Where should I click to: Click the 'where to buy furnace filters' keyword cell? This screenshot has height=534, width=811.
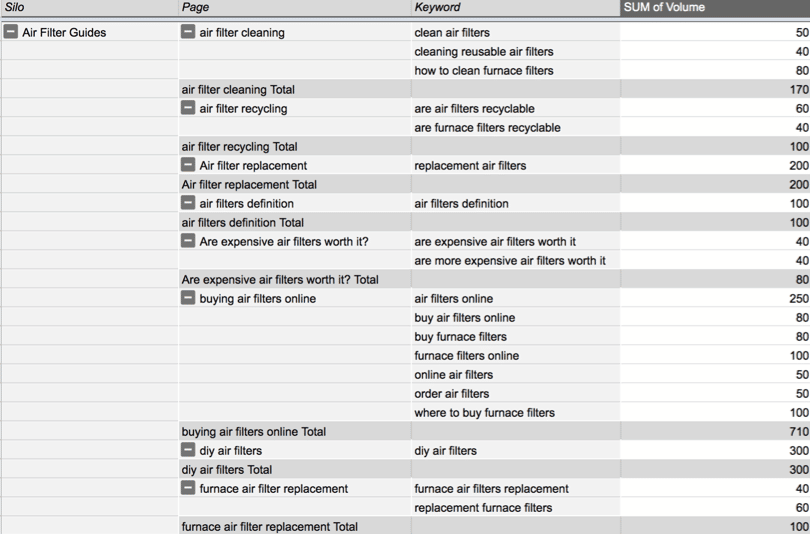(x=516, y=412)
